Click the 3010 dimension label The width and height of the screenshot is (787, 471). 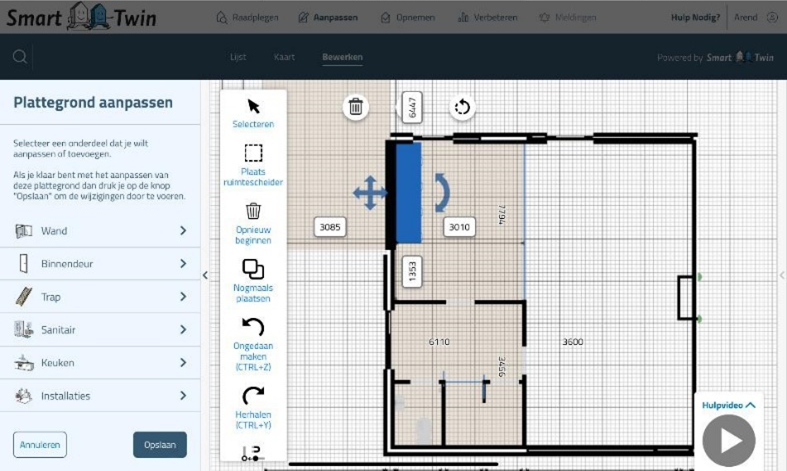tap(459, 227)
